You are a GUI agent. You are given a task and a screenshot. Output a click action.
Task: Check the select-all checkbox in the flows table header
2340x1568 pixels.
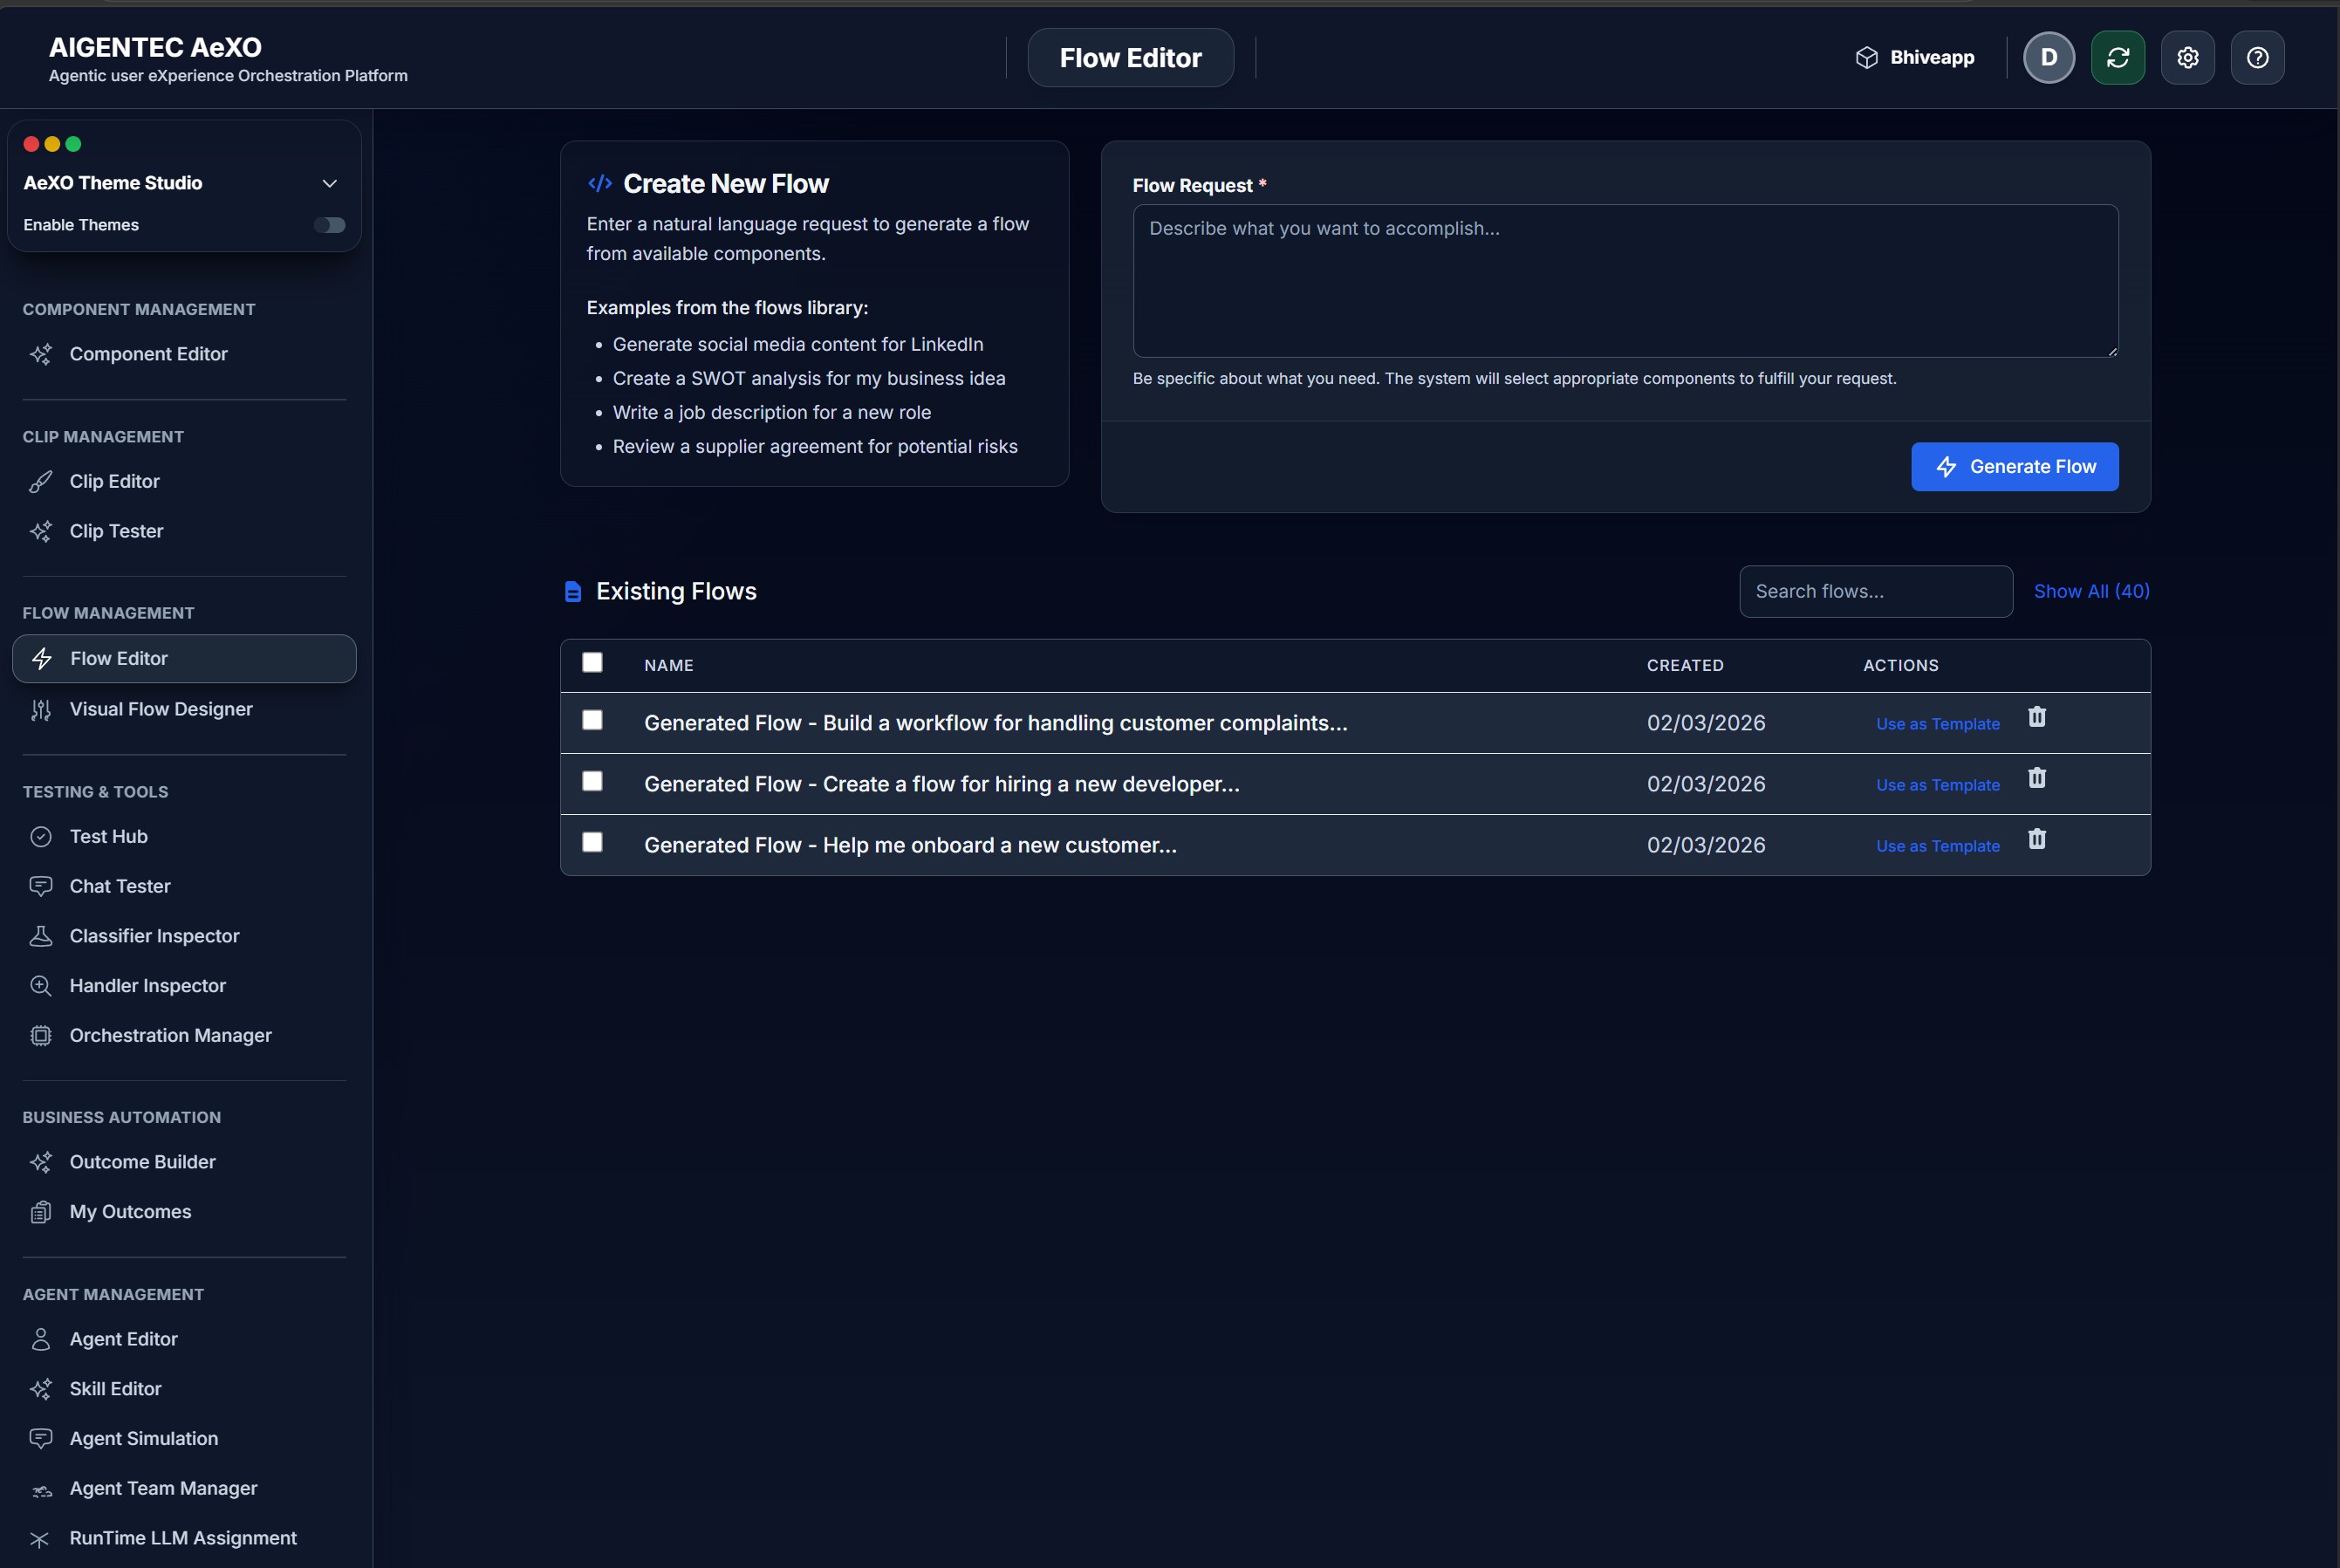pos(592,662)
